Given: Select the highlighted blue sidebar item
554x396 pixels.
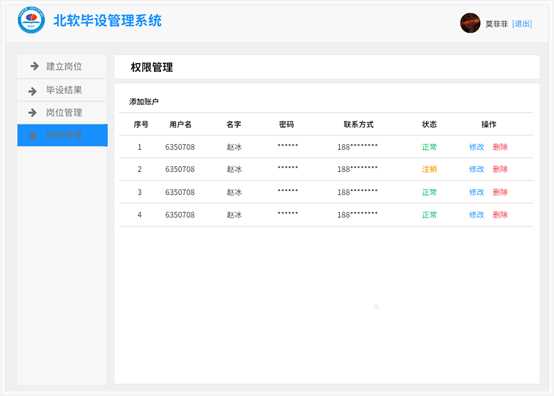Looking at the screenshot, I should pos(62,135).
